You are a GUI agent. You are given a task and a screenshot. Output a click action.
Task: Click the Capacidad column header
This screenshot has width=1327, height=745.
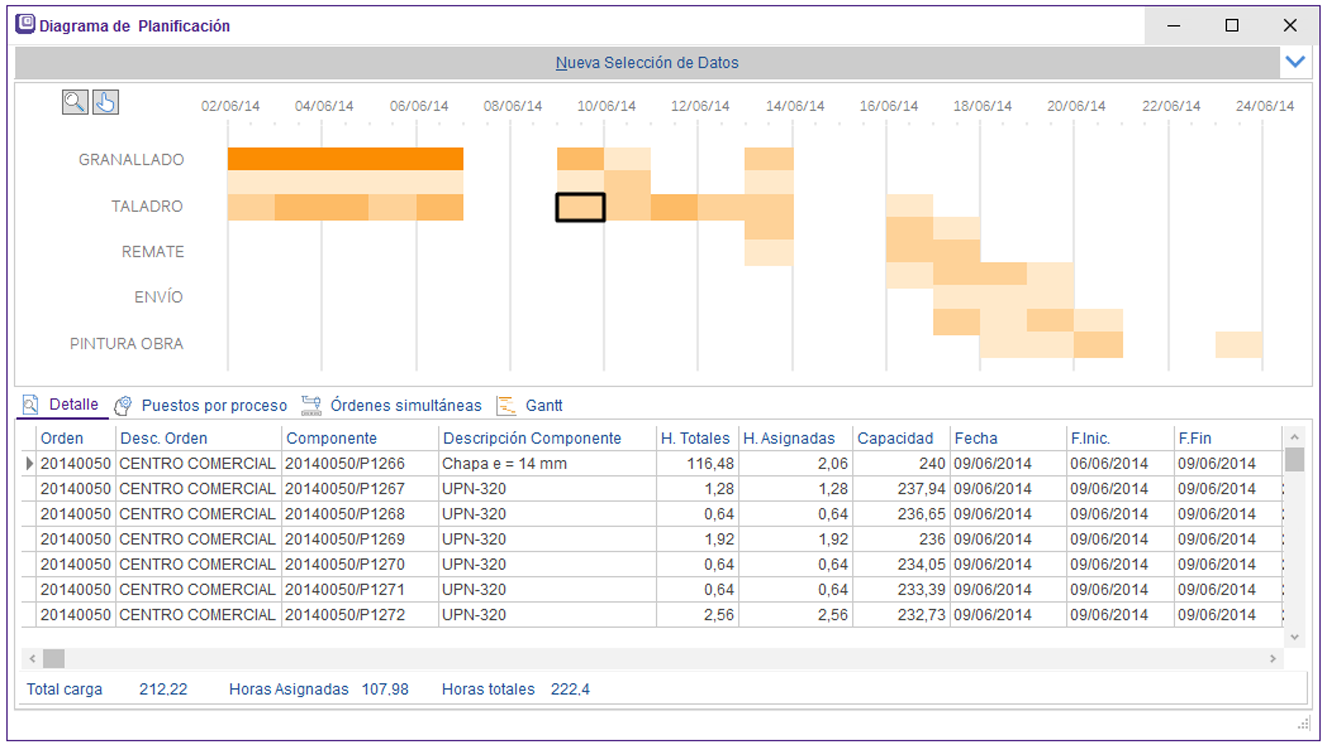coord(895,438)
